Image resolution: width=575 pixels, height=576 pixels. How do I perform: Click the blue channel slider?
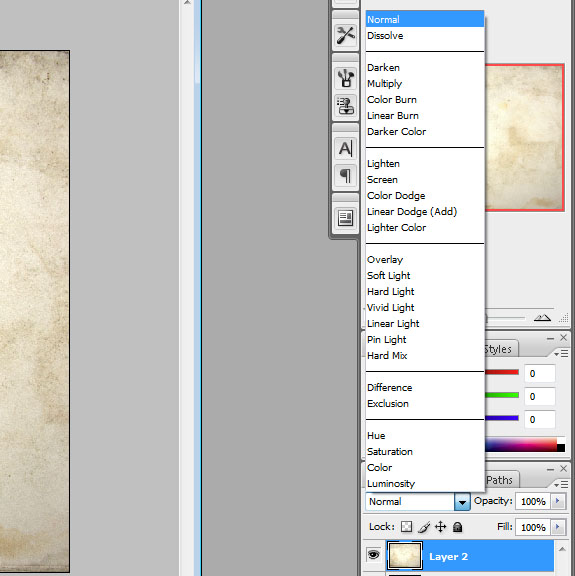(x=502, y=418)
